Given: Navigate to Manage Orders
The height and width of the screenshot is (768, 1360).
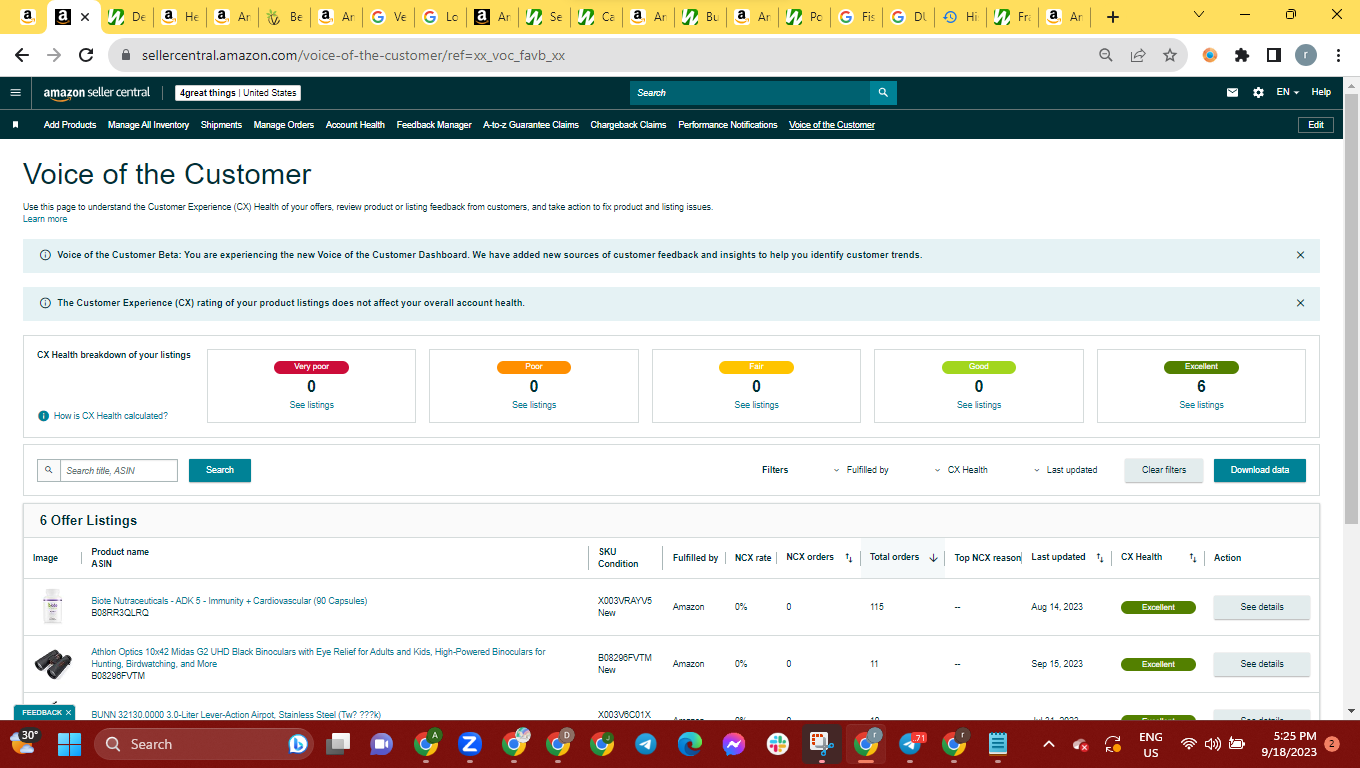Looking at the screenshot, I should pyautogui.click(x=284, y=125).
